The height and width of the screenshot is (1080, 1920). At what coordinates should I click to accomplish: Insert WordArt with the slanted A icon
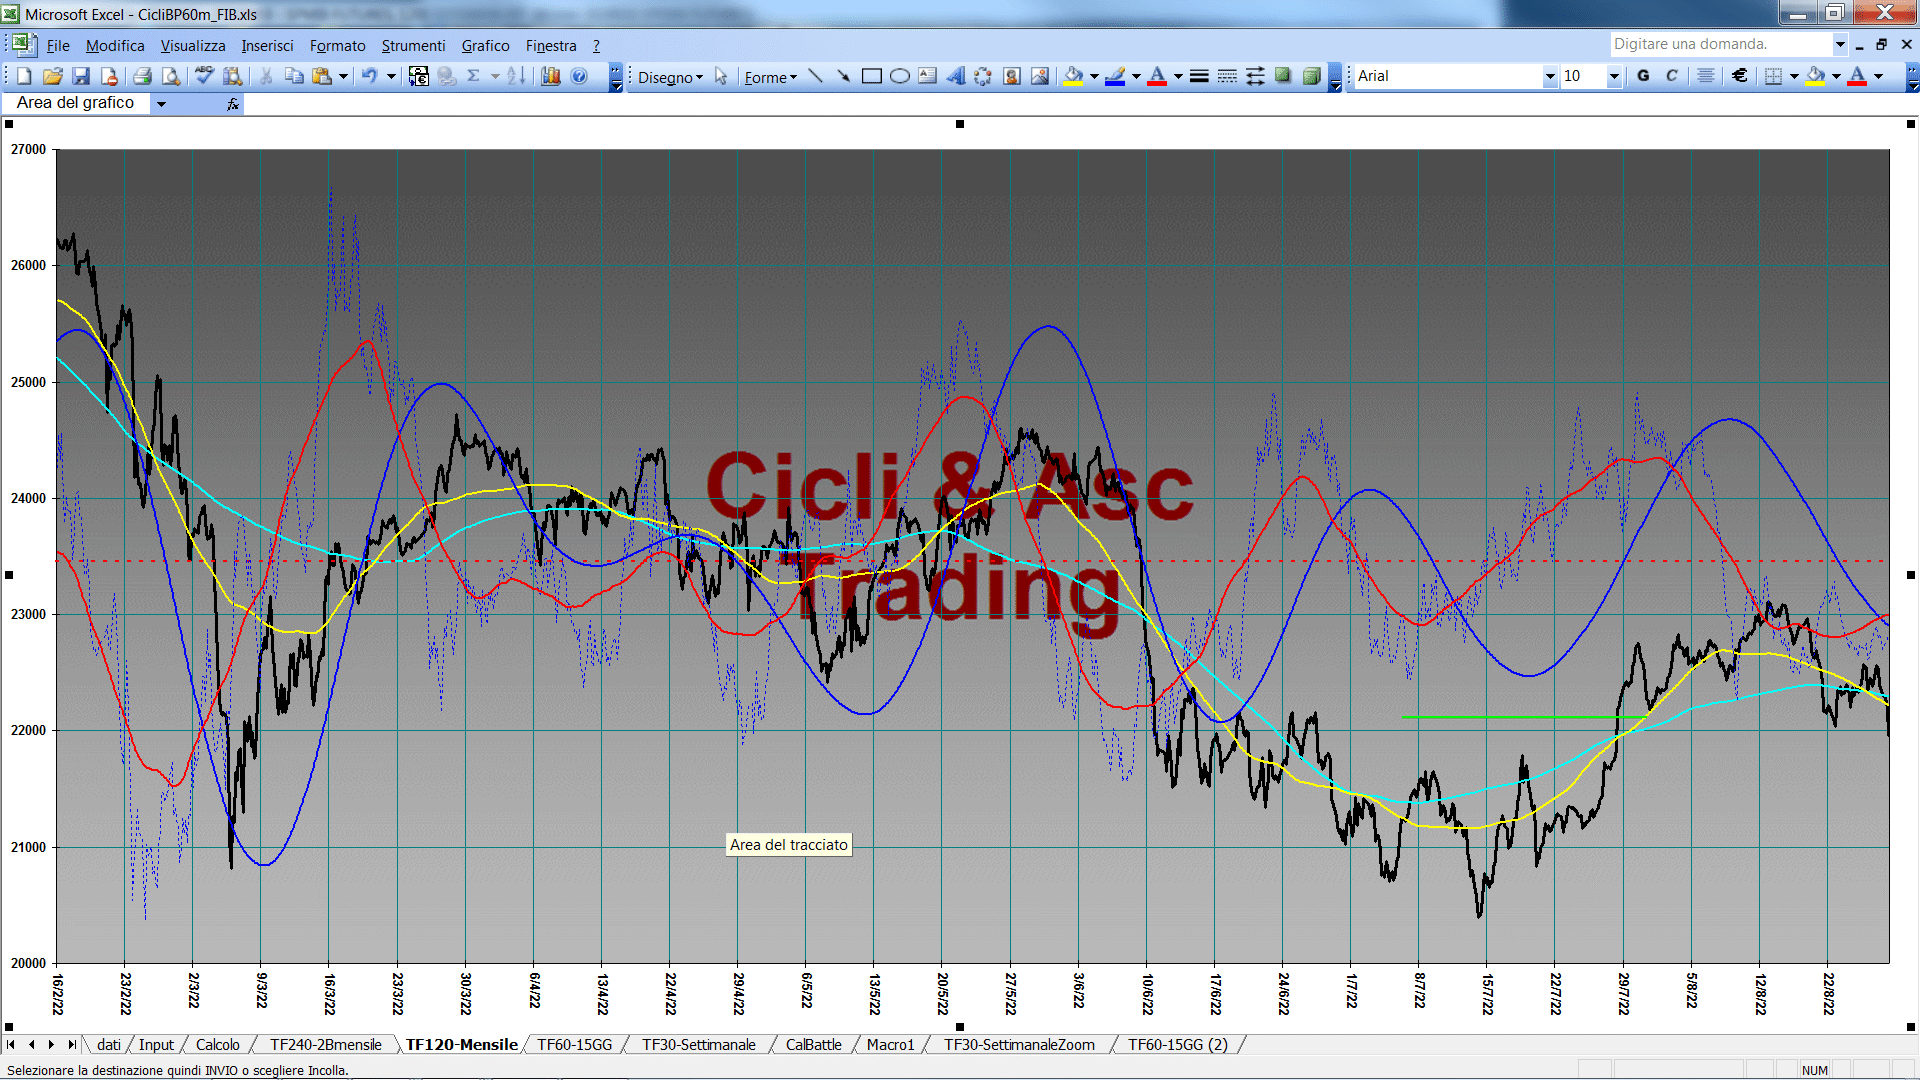point(956,76)
